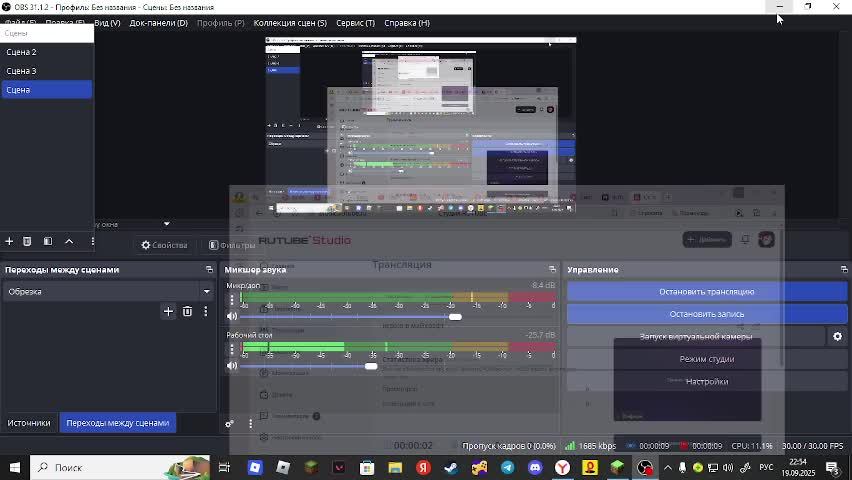Switch to Переходы между сценами tab
This screenshot has width=852, height=480.
tap(117, 423)
